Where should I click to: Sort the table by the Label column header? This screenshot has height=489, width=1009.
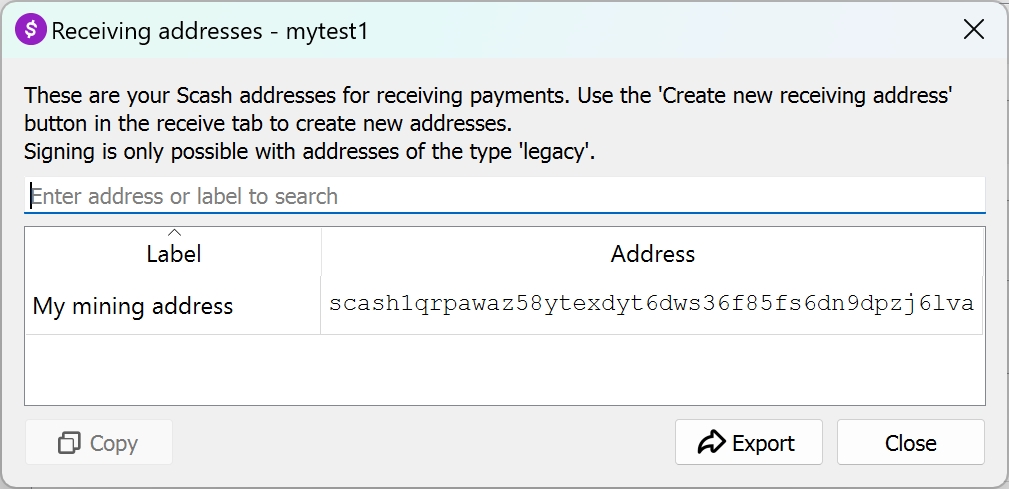pos(173,253)
